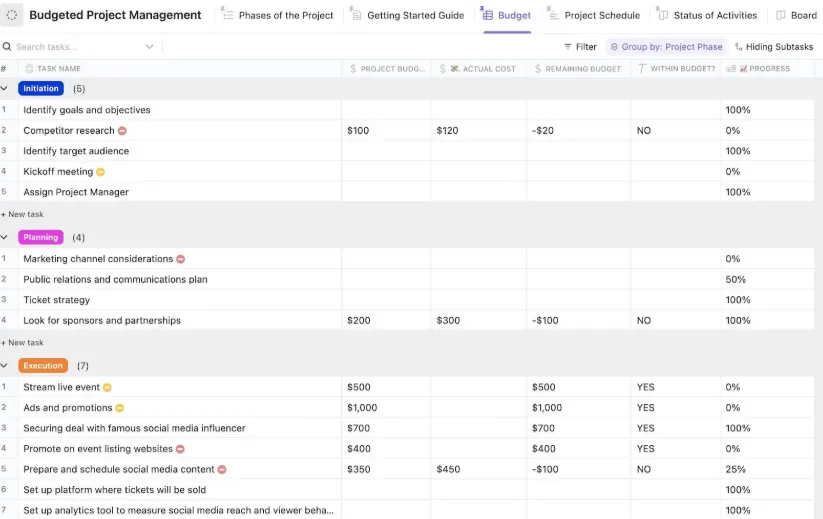Click the Filter funnel icon
Viewport: 823px width, 519px height.
tap(567, 47)
